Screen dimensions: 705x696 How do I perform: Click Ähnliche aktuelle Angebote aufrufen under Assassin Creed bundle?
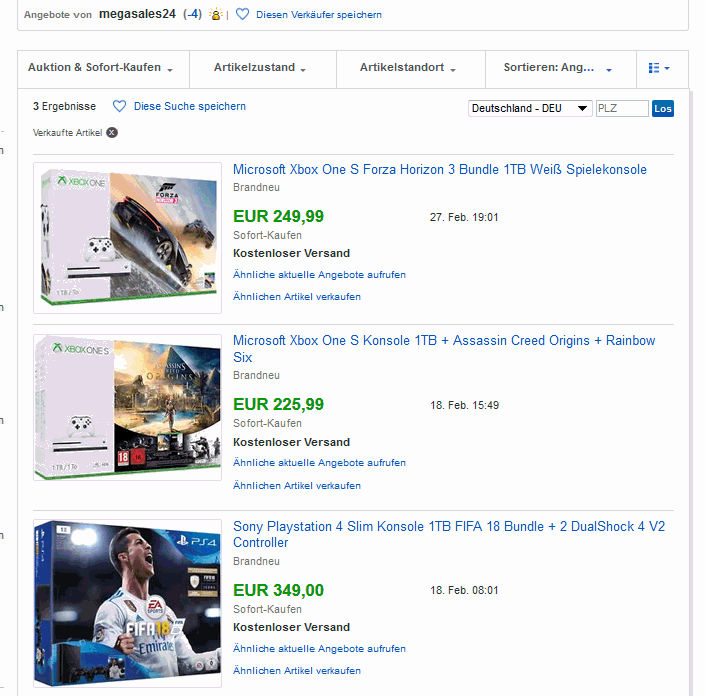pos(319,463)
